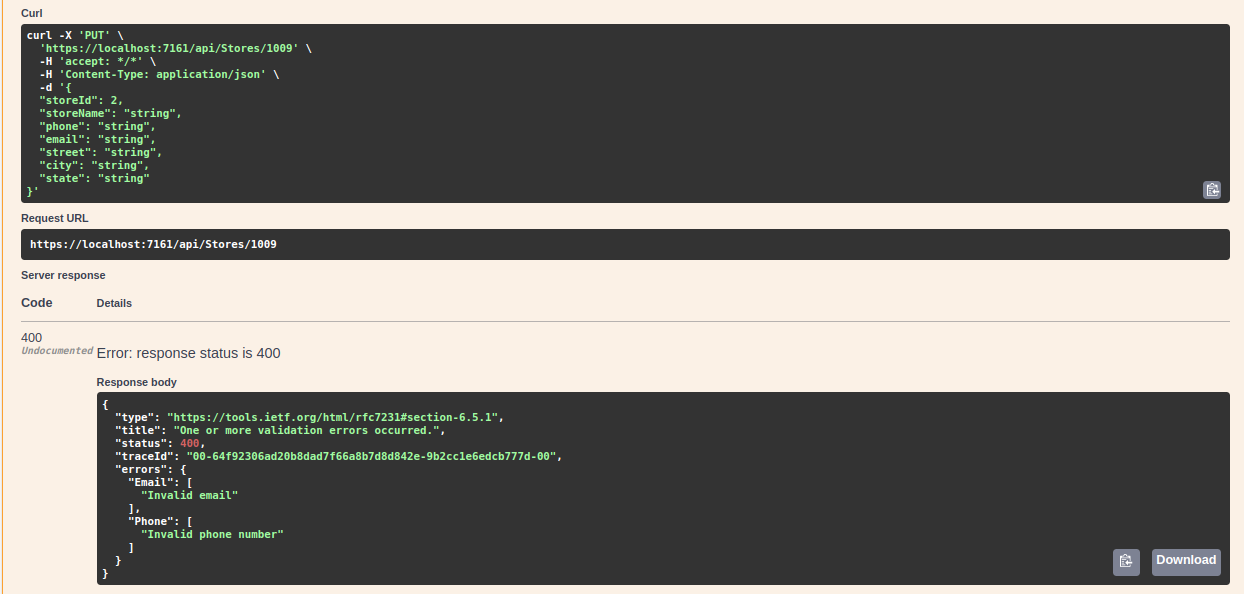Viewport: 1244px width, 594px height.
Task: Click the Response body label
Action: click(x=136, y=382)
